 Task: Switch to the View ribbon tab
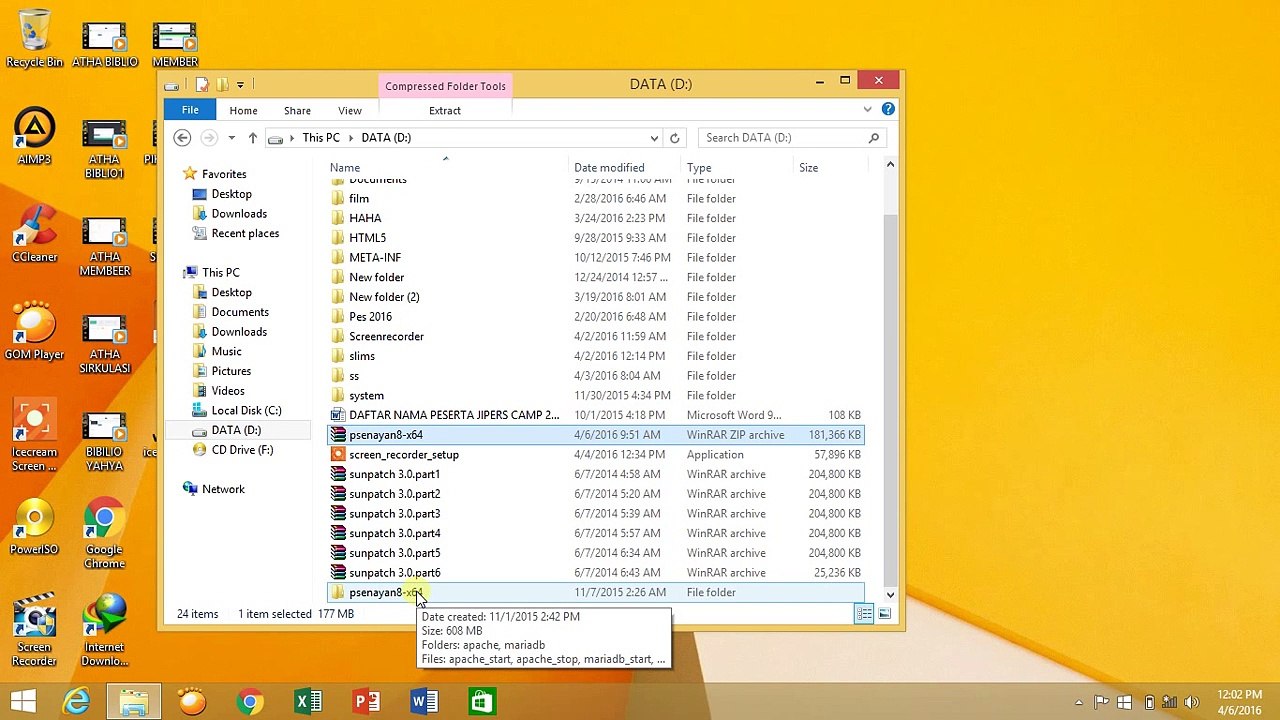tap(350, 111)
